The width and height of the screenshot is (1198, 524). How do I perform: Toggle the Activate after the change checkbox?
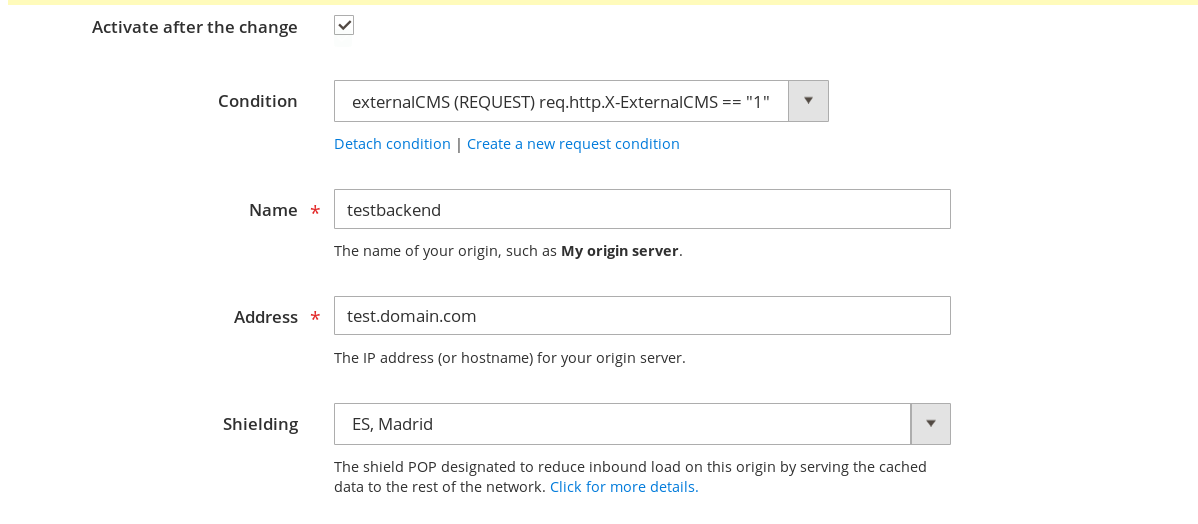pos(344,26)
